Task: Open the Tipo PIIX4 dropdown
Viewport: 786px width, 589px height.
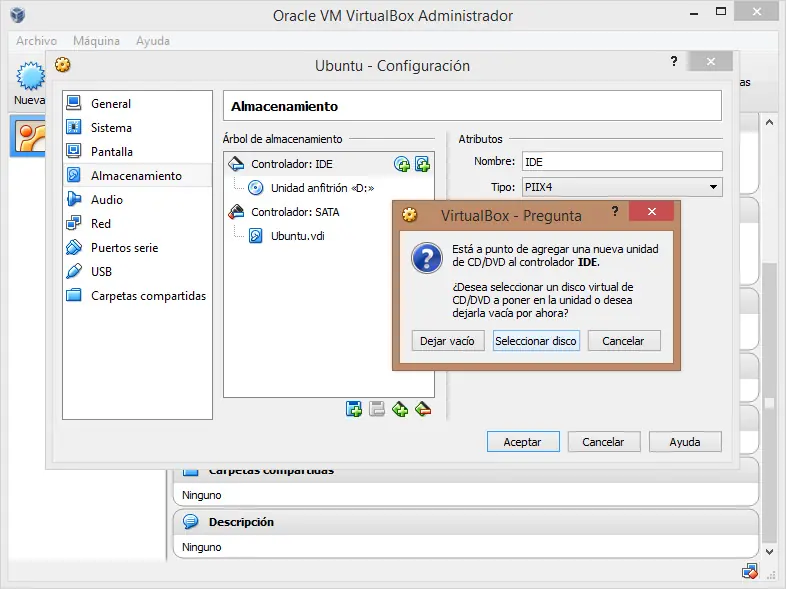Action: (622, 187)
